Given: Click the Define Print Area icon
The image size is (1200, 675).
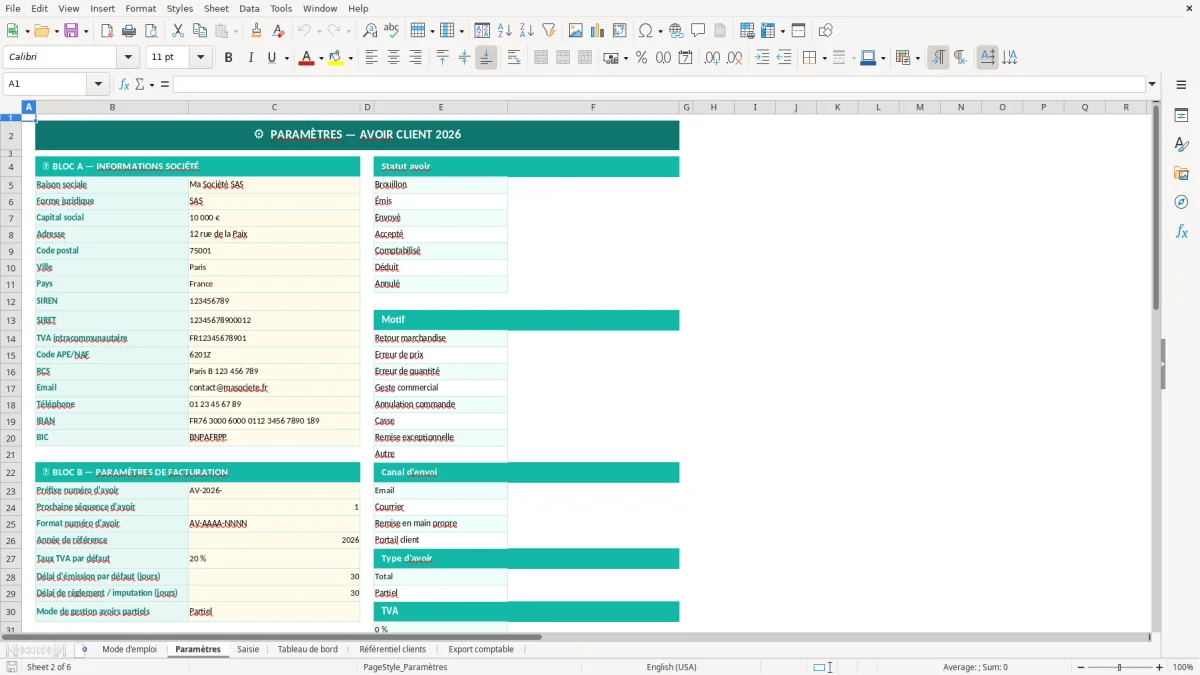Looking at the screenshot, I should point(747,31).
